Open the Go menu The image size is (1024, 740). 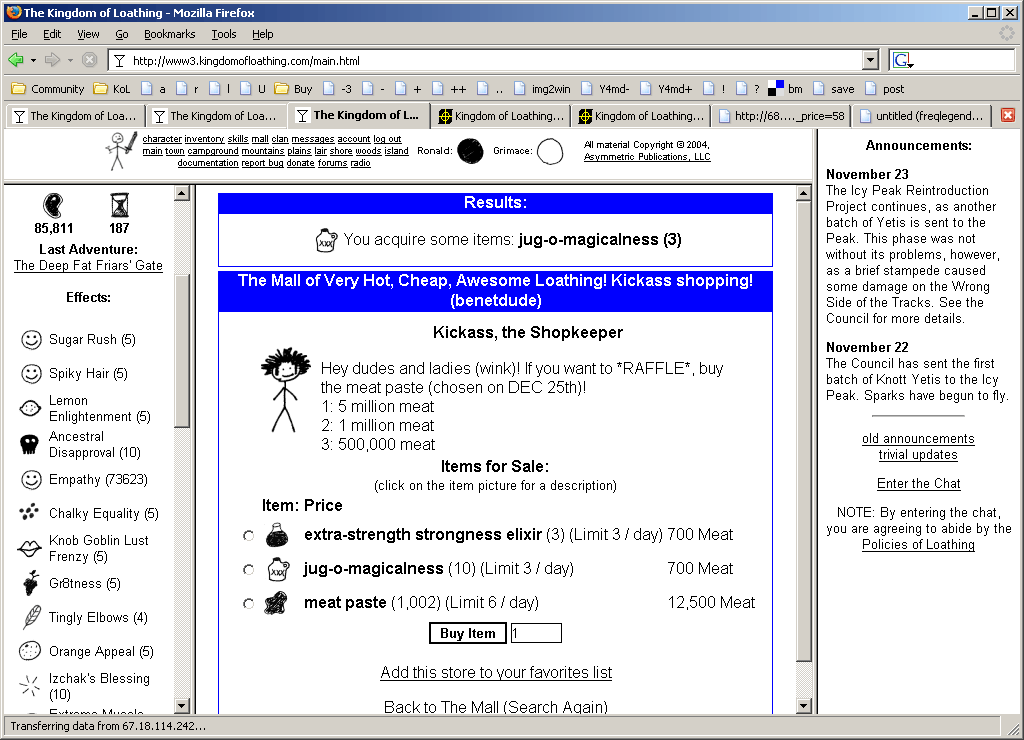click(x=121, y=34)
